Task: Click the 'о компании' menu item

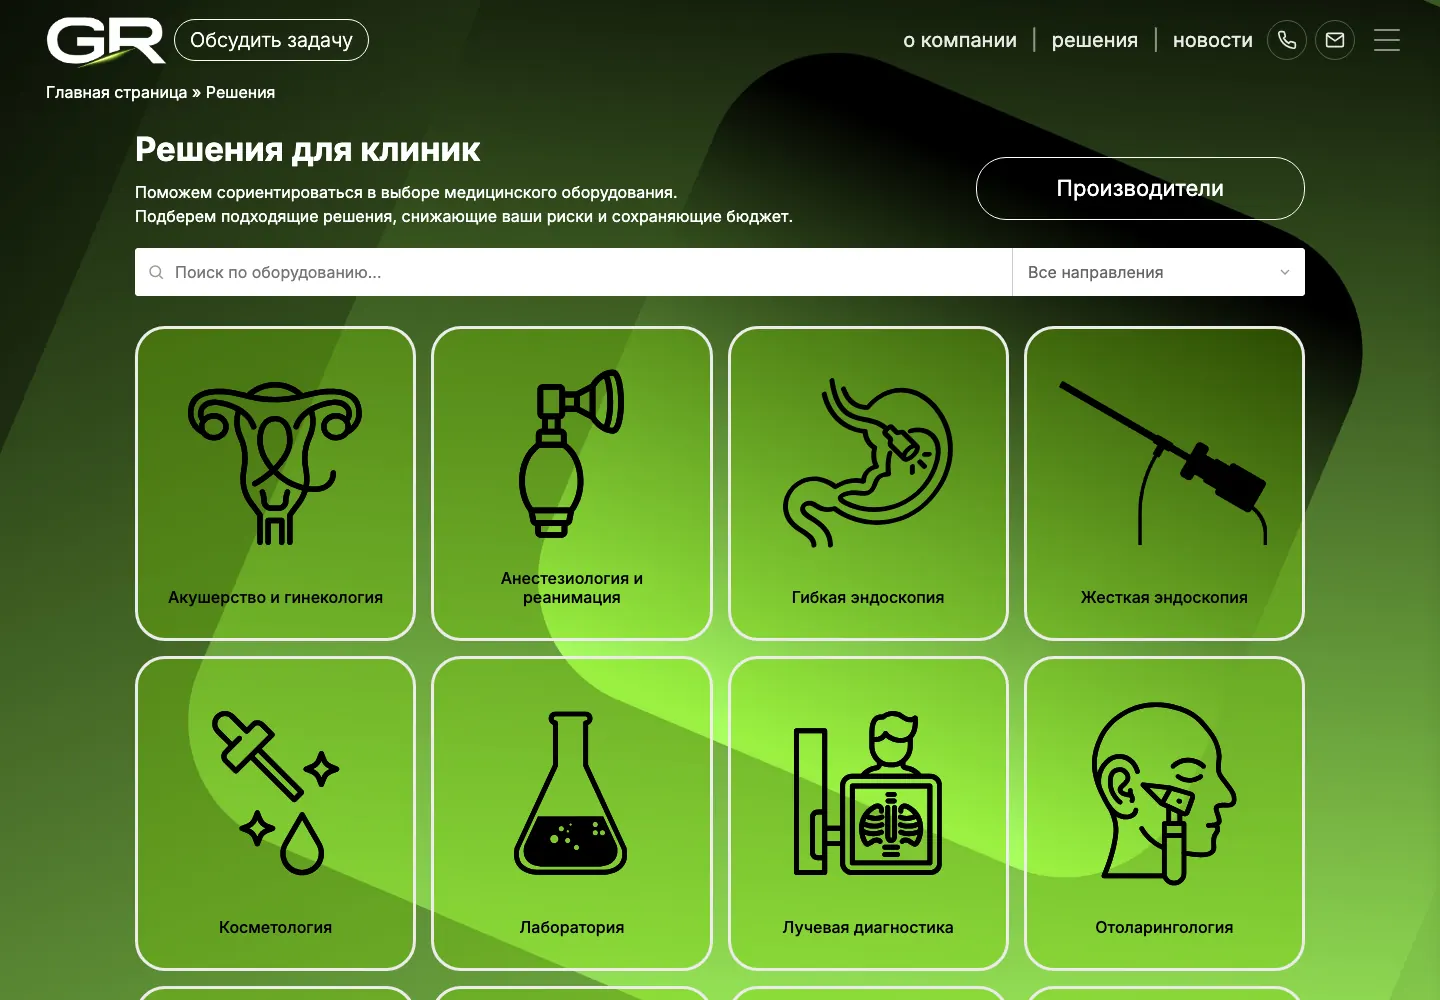Action: tap(960, 40)
